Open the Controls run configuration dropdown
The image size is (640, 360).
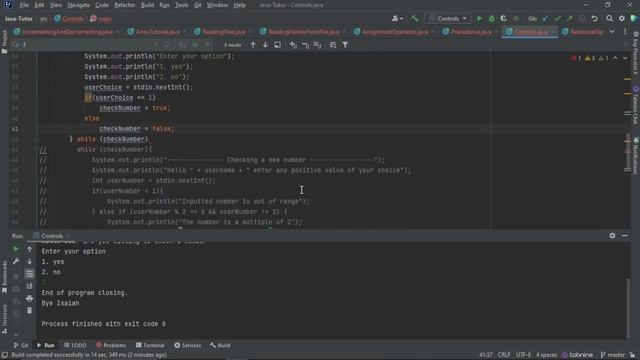pos(448,19)
